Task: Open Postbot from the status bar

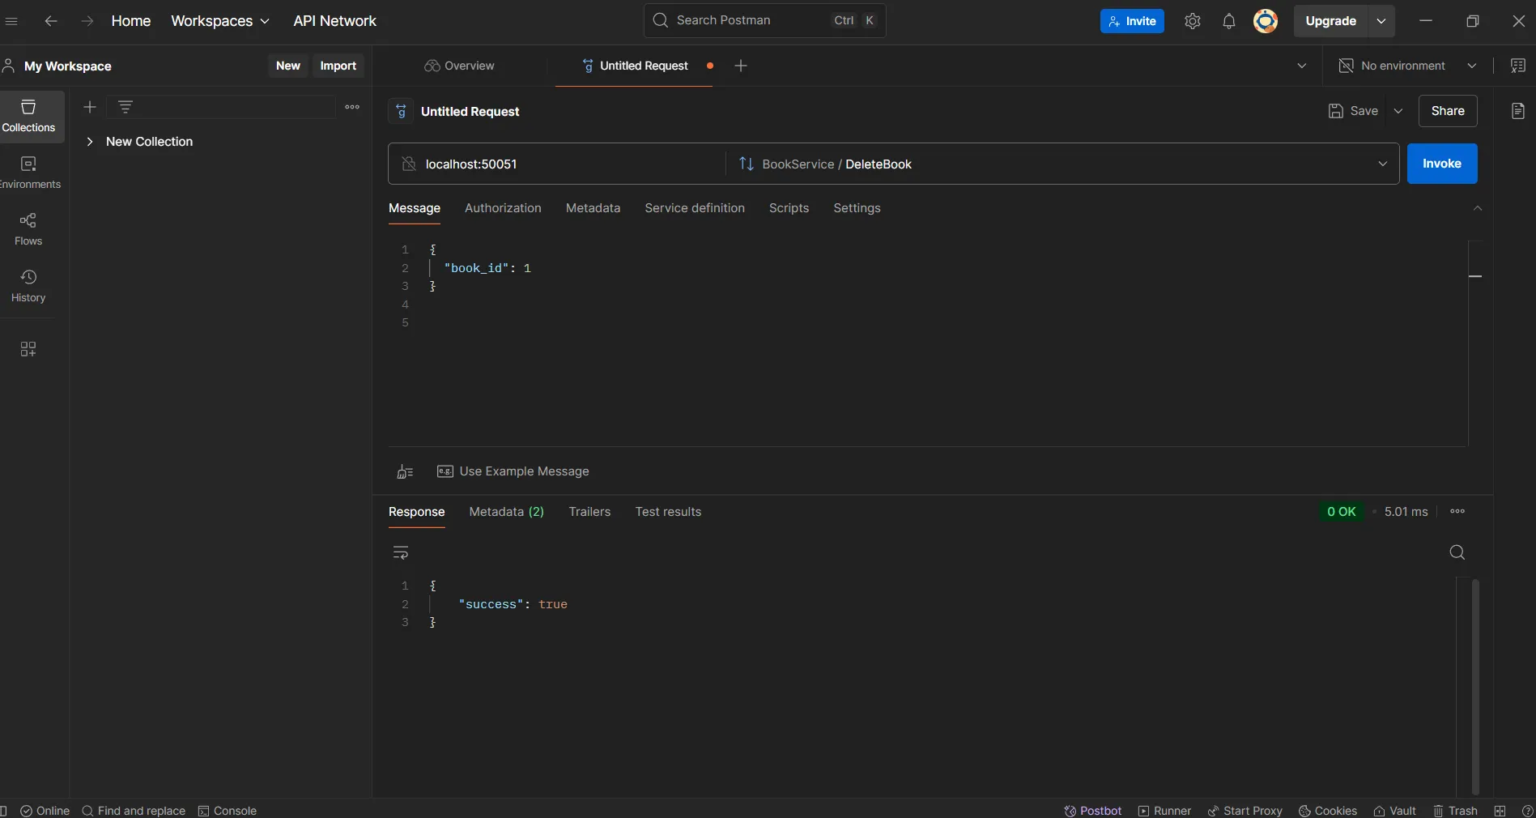Action: 1093,810
